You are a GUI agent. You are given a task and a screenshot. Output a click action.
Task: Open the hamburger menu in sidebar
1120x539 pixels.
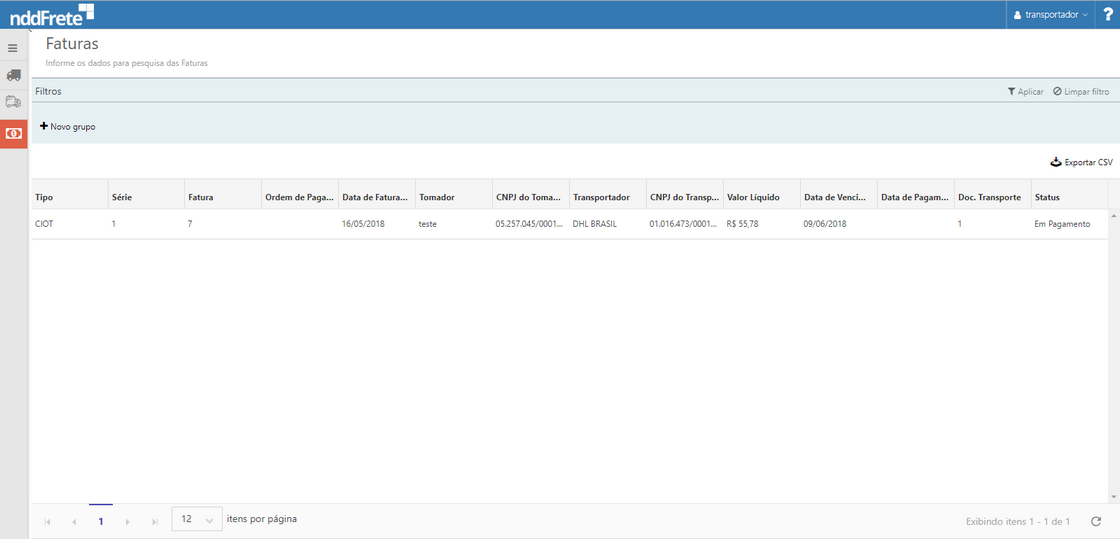[13, 48]
